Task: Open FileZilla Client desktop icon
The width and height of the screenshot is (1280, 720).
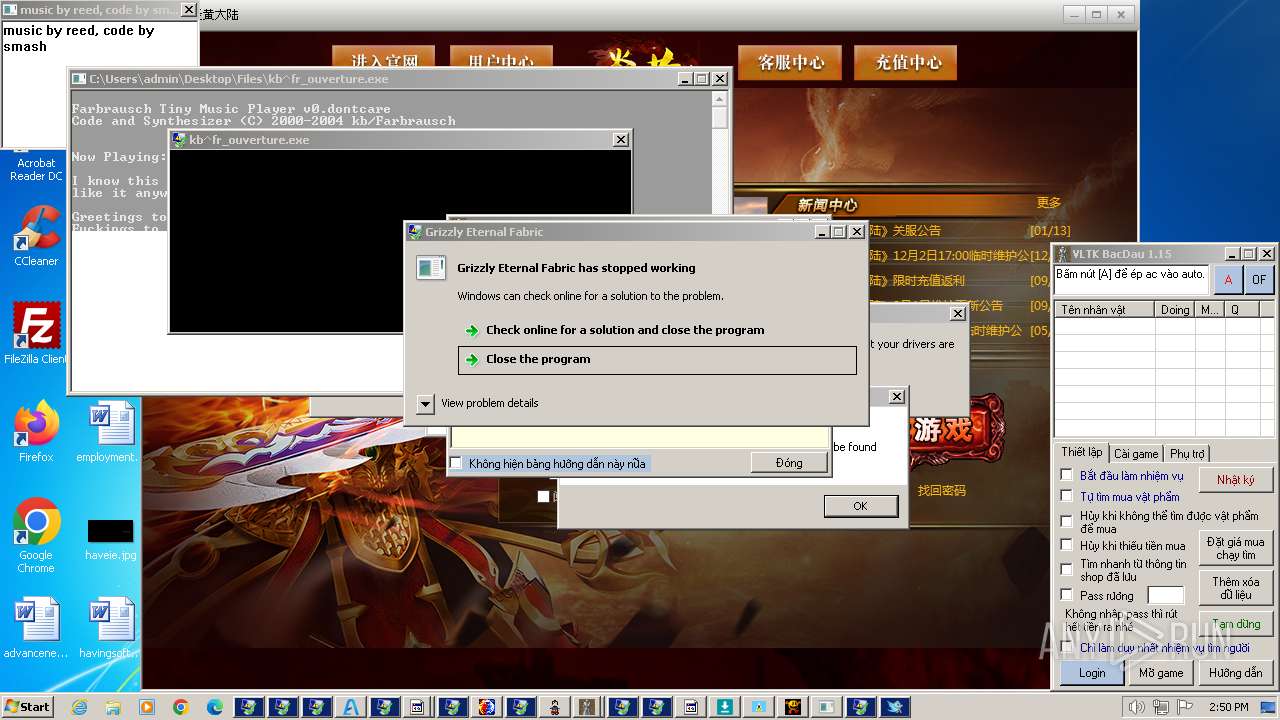Action: point(36,334)
